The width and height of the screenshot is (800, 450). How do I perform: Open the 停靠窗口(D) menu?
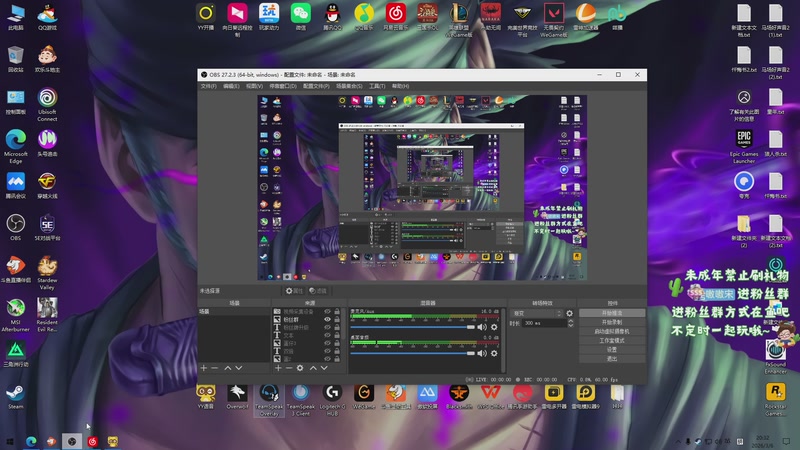pos(283,86)
